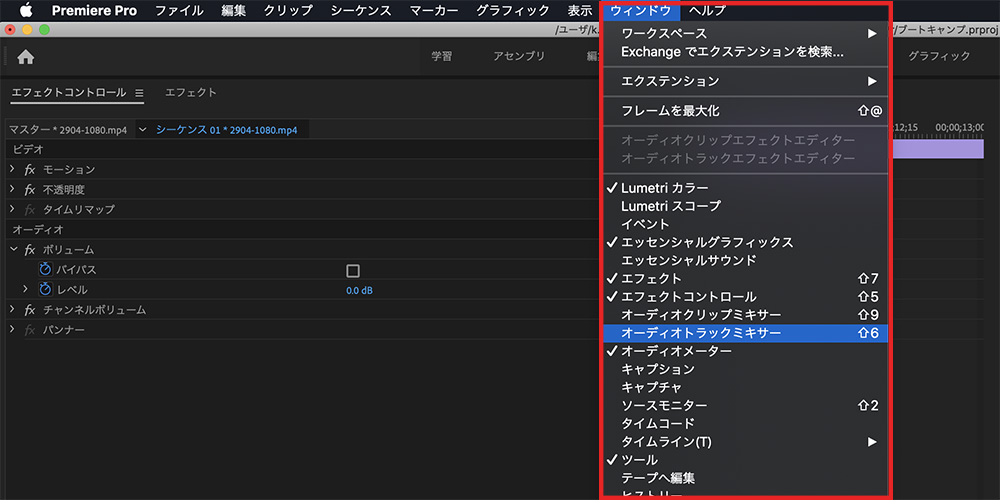Expand the チャンネルボリューム effect
The width and height of the screenshot is (1000, 500).
(x=12, y=309)
